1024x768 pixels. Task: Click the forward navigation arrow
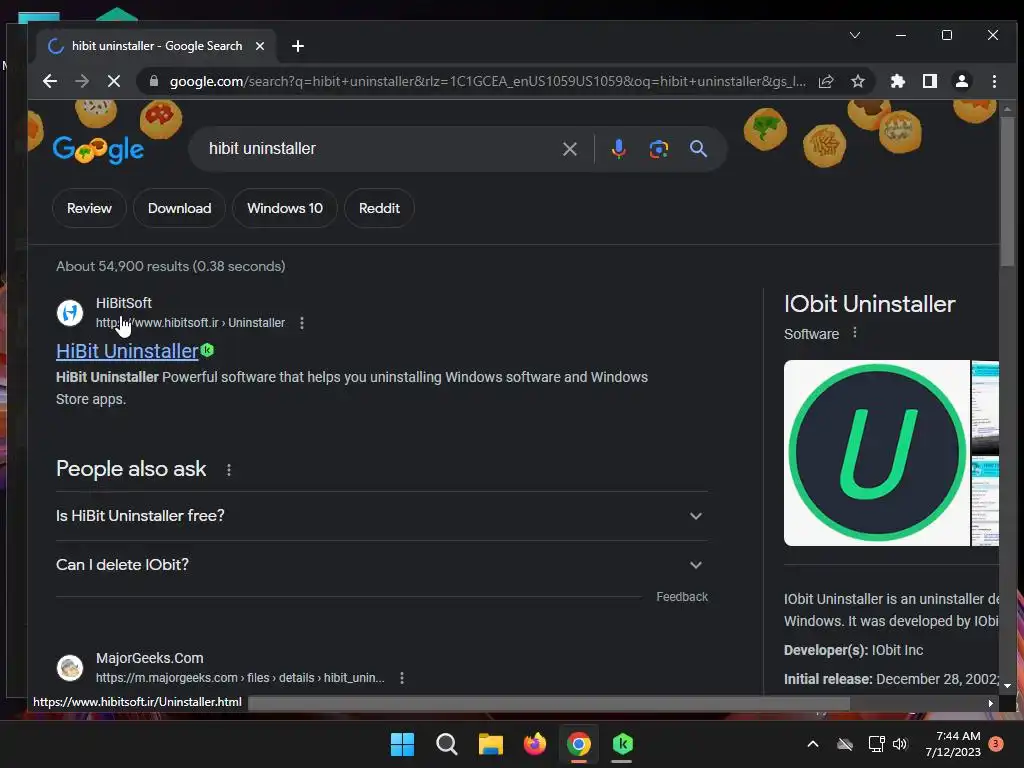pos(82,81)
